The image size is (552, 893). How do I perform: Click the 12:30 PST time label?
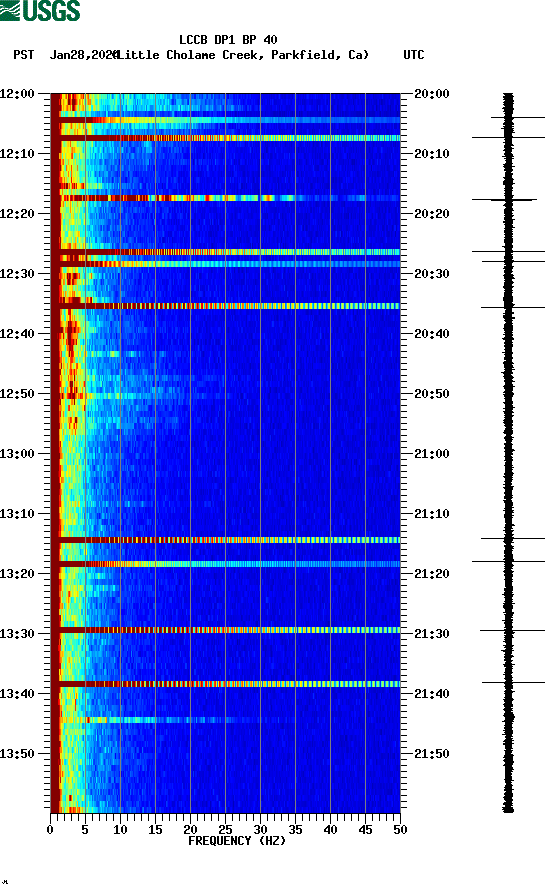[17, 274]
